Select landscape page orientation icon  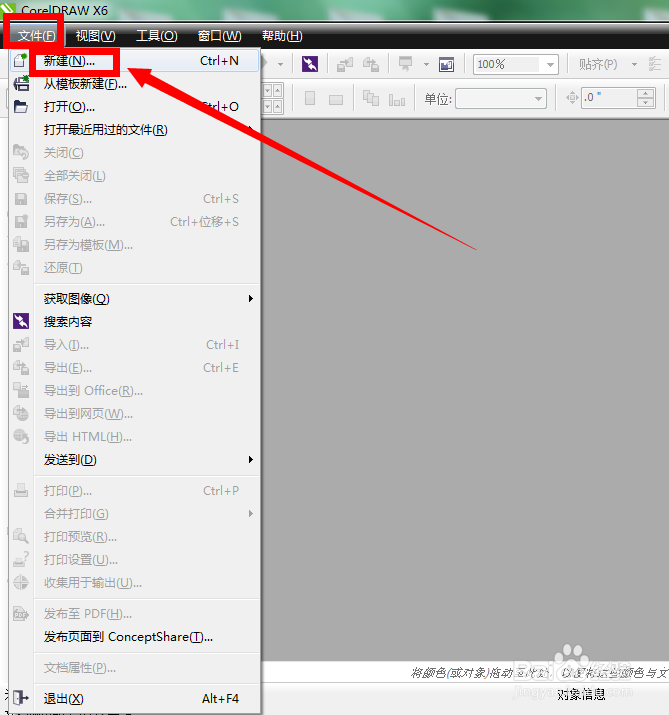(x=336, y=99)
